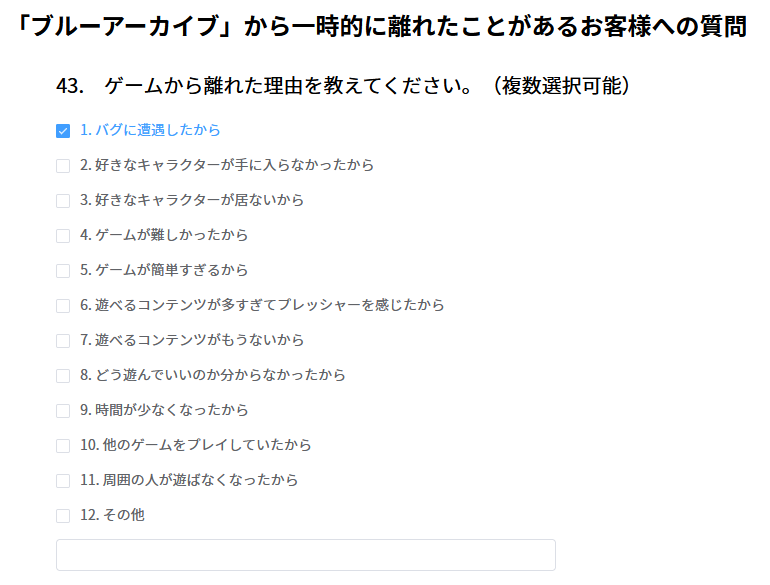Check option 11 周囲の人が遊ばなくなったから
This screenshot has height=585, width=770.
[63, 481]
